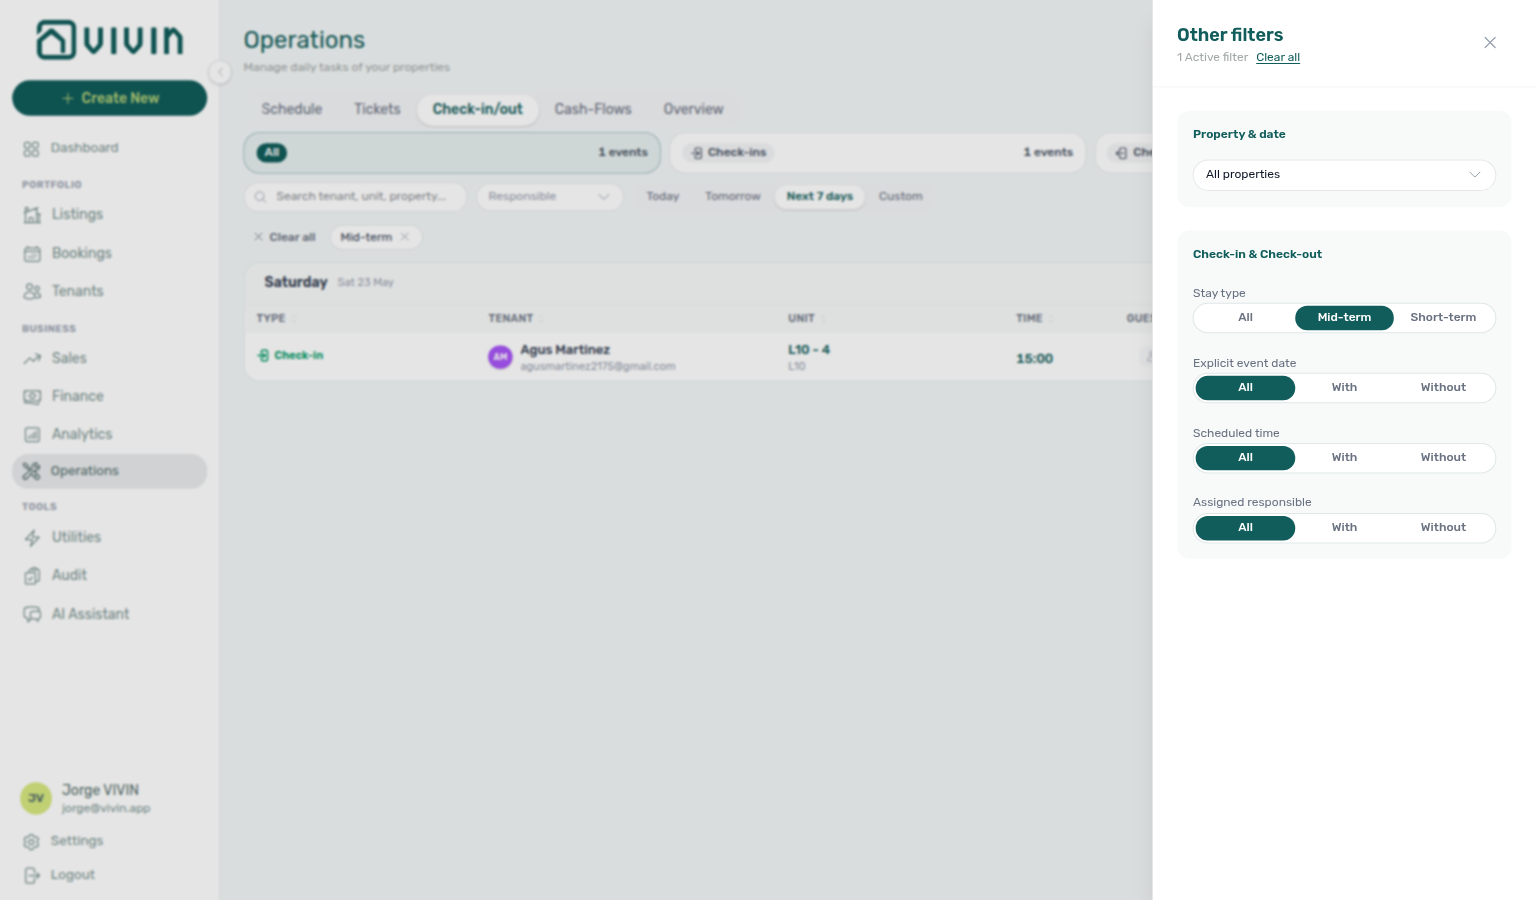Image resolution: width=1536 pixels, height=900 pixels.
Task: Switch to the Tickets tab
Action: click(377, 109)
